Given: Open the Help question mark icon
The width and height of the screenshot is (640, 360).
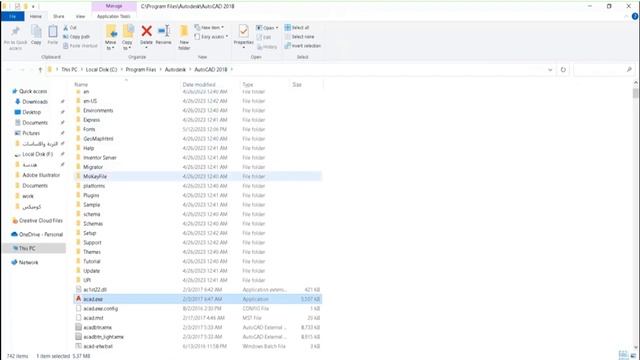Looking at the screenshot, I should click(635, 16).
